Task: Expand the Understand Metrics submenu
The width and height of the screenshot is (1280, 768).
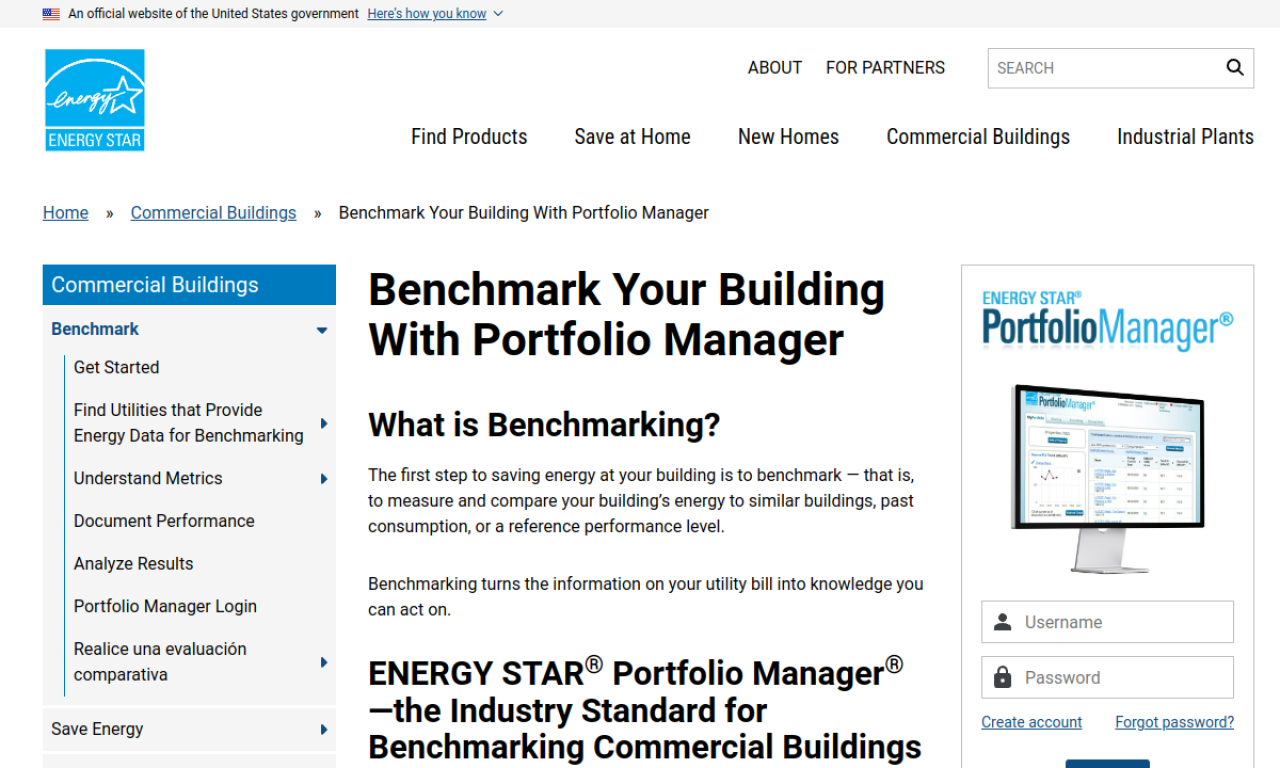Action: point(323,478)
